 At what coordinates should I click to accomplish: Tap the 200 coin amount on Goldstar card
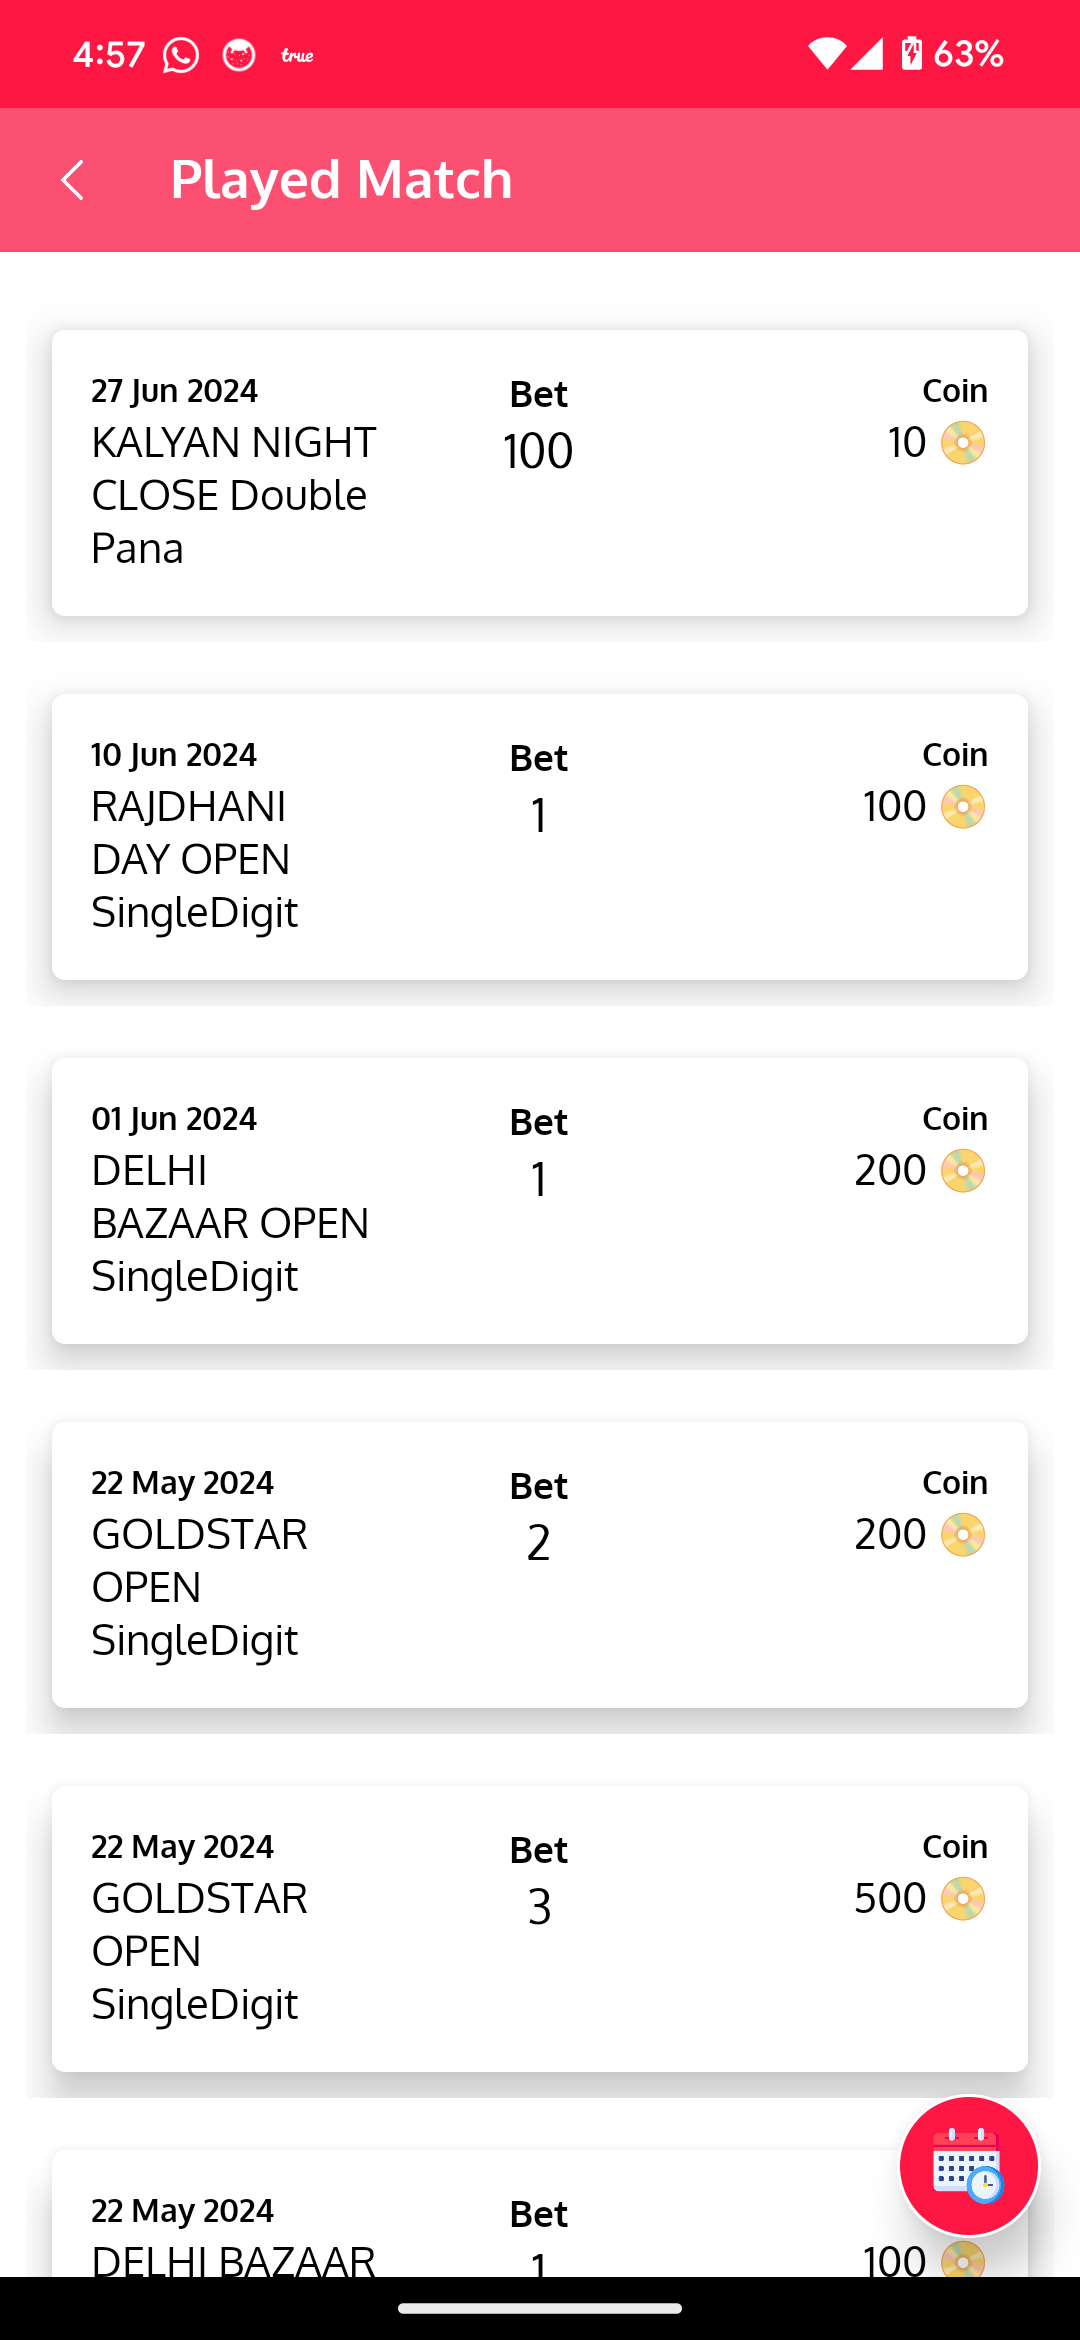click(x=890, y=1535)
